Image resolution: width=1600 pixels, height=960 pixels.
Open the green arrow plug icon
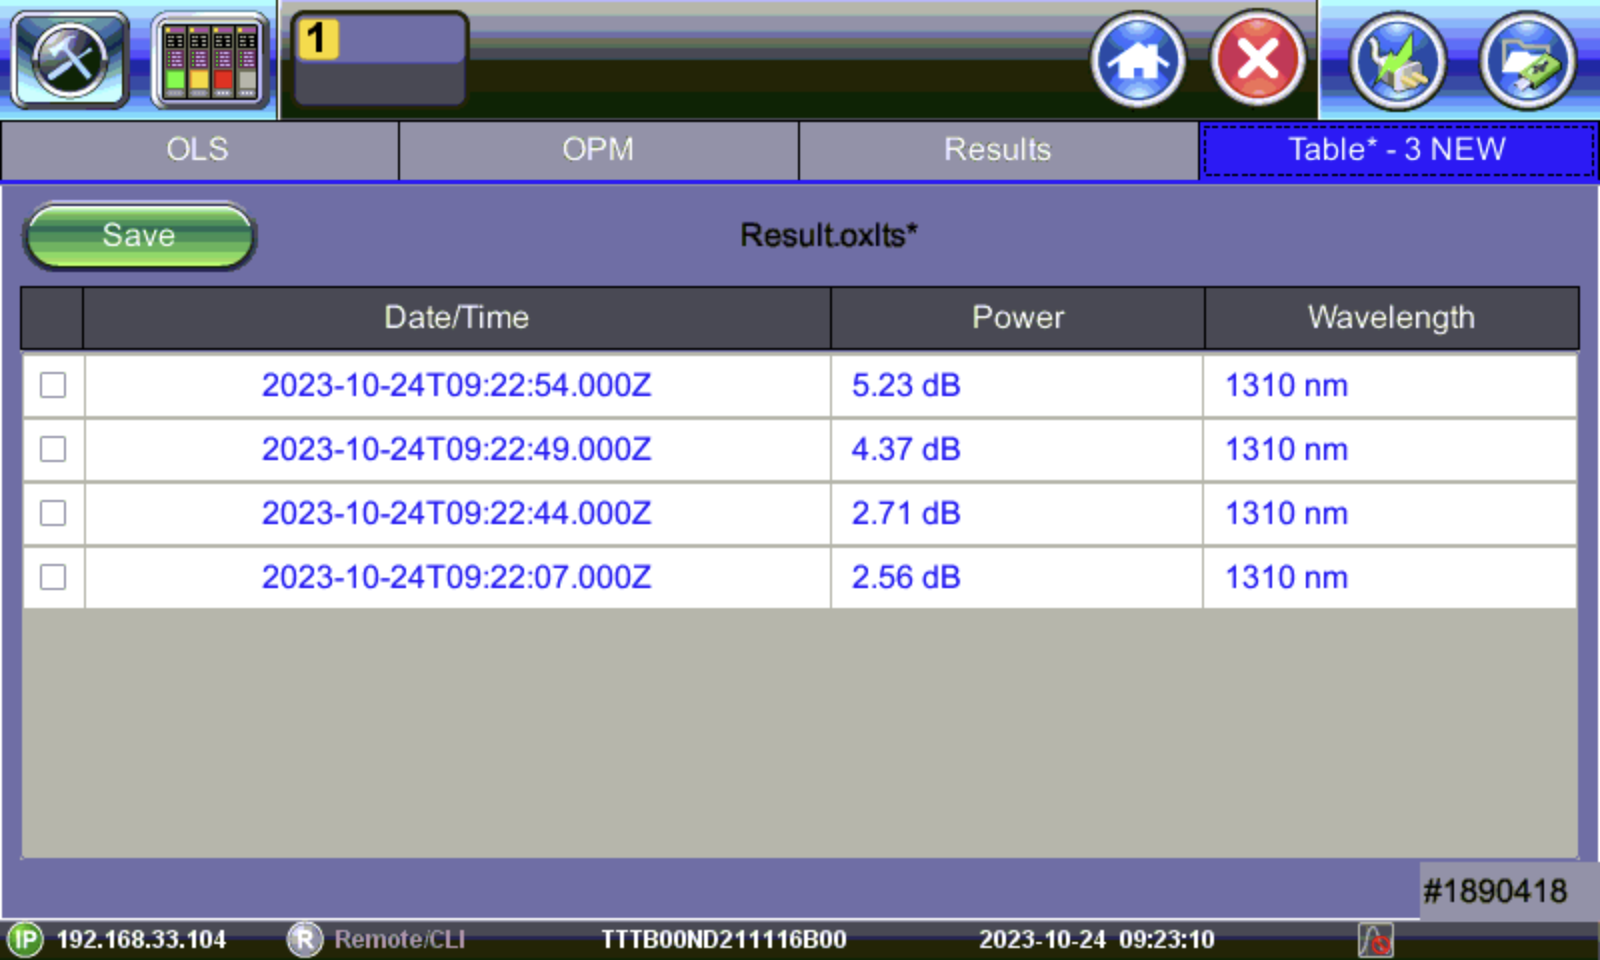pyautogui.click(x=1397, y=62)
